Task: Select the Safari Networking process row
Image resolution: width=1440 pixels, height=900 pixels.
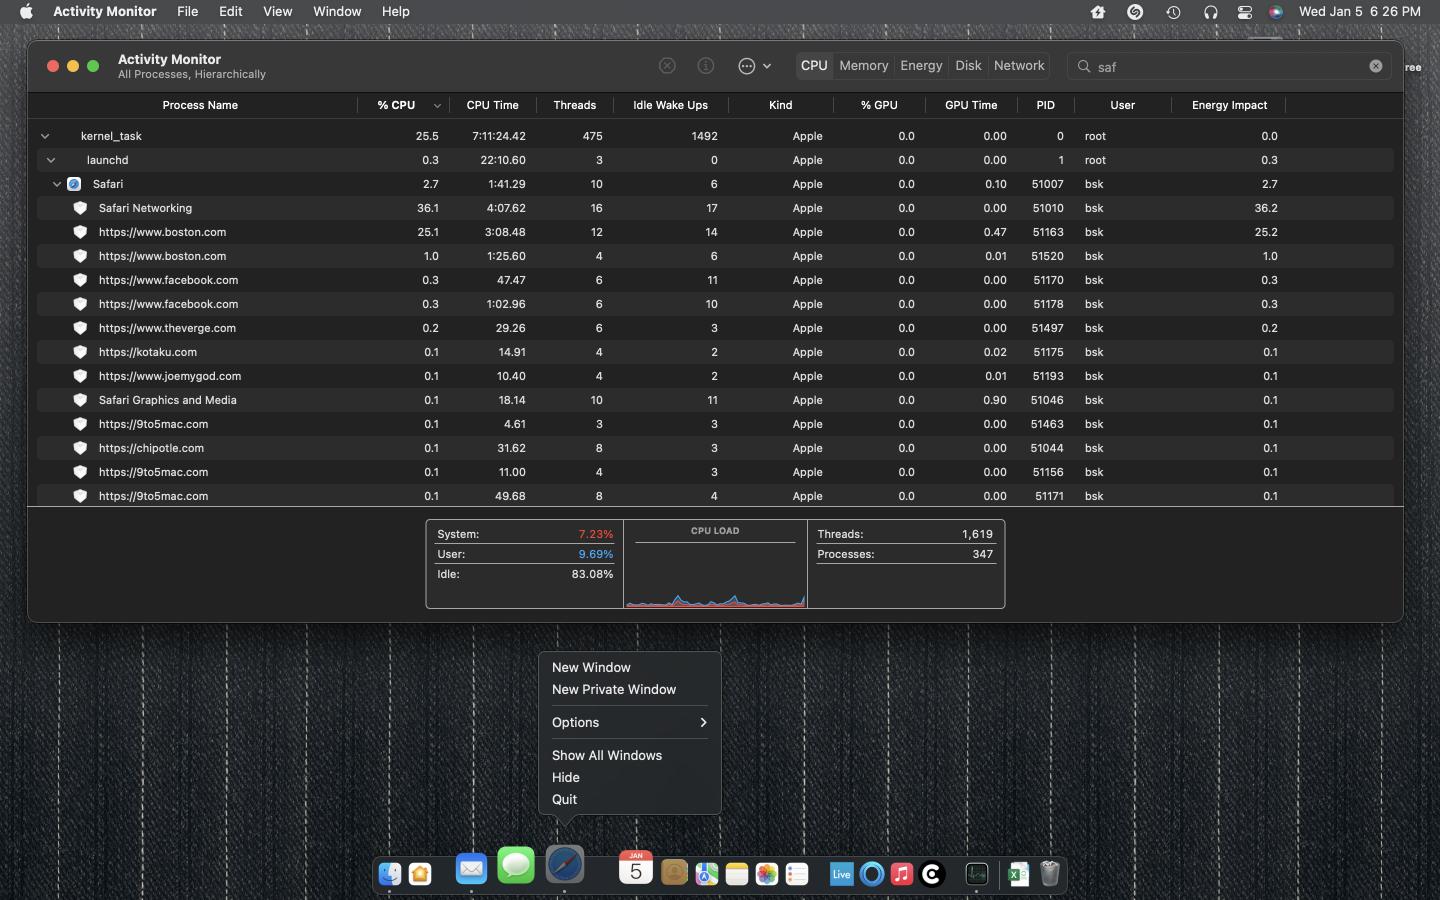Action: point(715,208)
